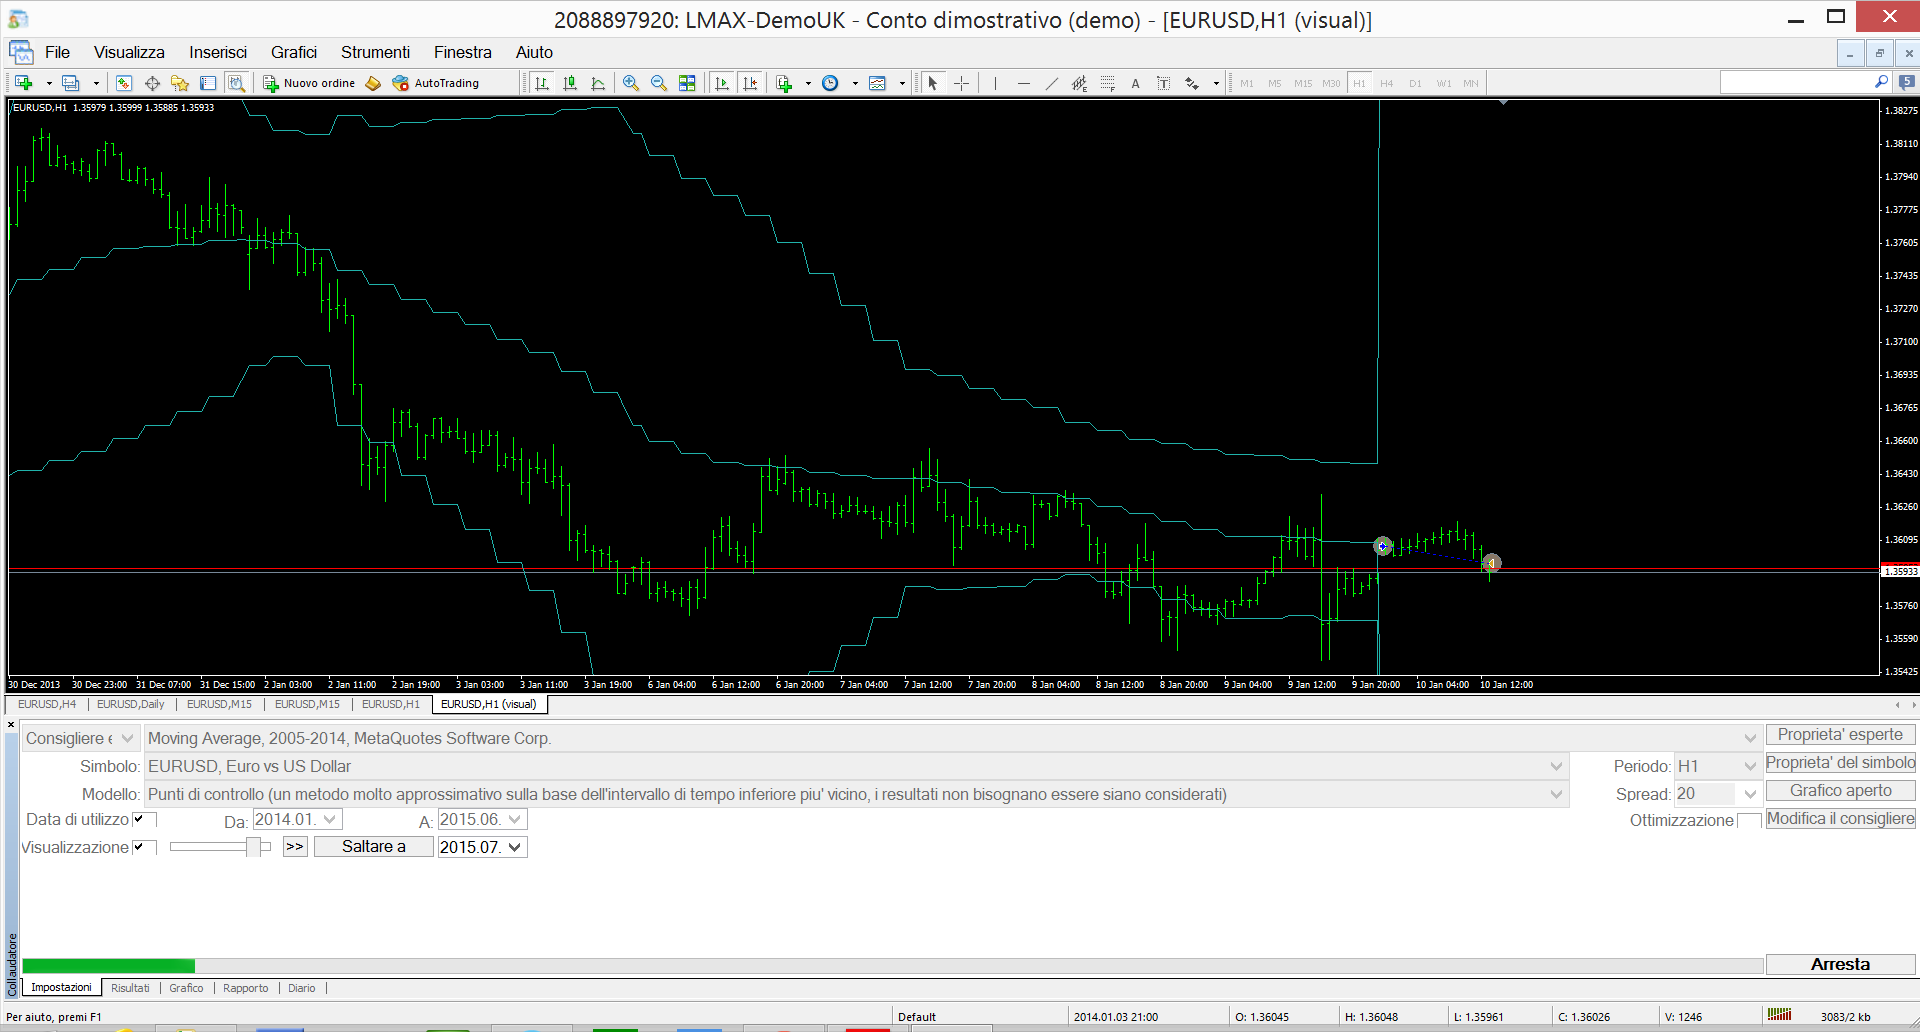The width and height of the screenshot is (1928, 1032).
Task: Click the chart templates icon
Action: tap(877, 83)
